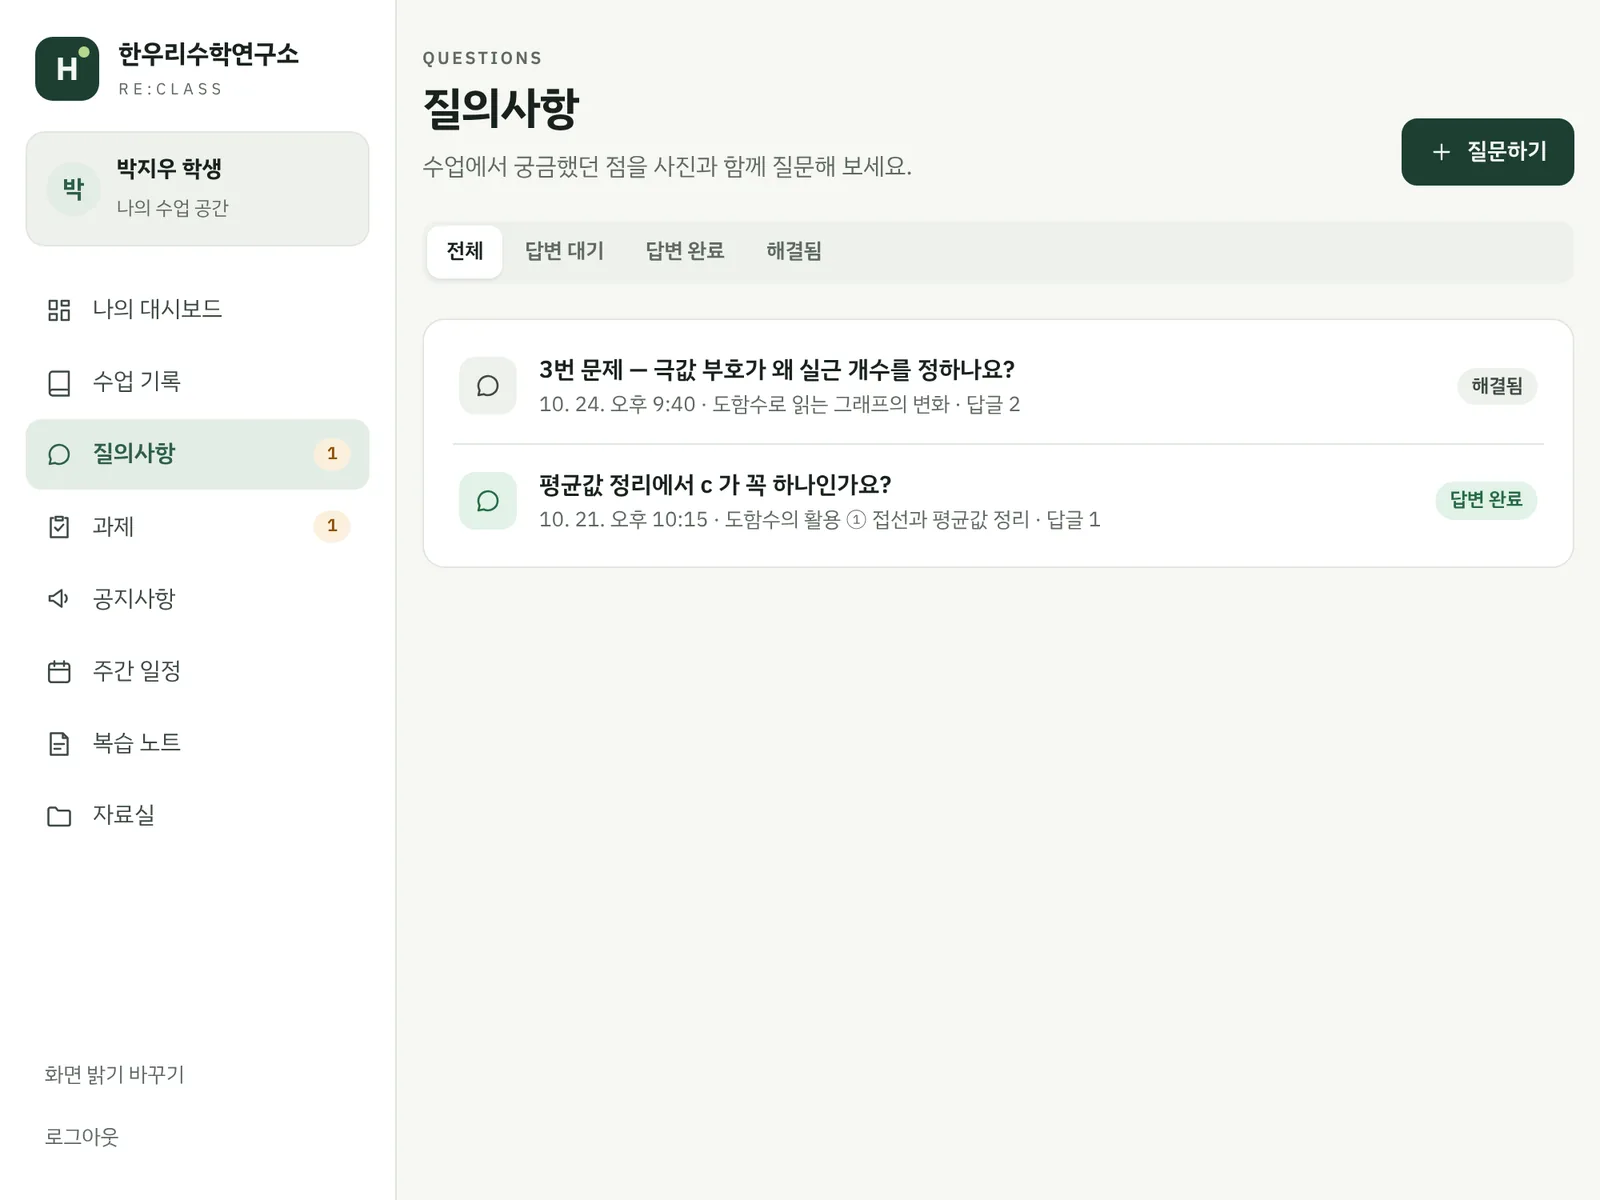Open 공지사항 menu item
The height and width of the screenshot is (1200, 1600).
click(197, 599)
